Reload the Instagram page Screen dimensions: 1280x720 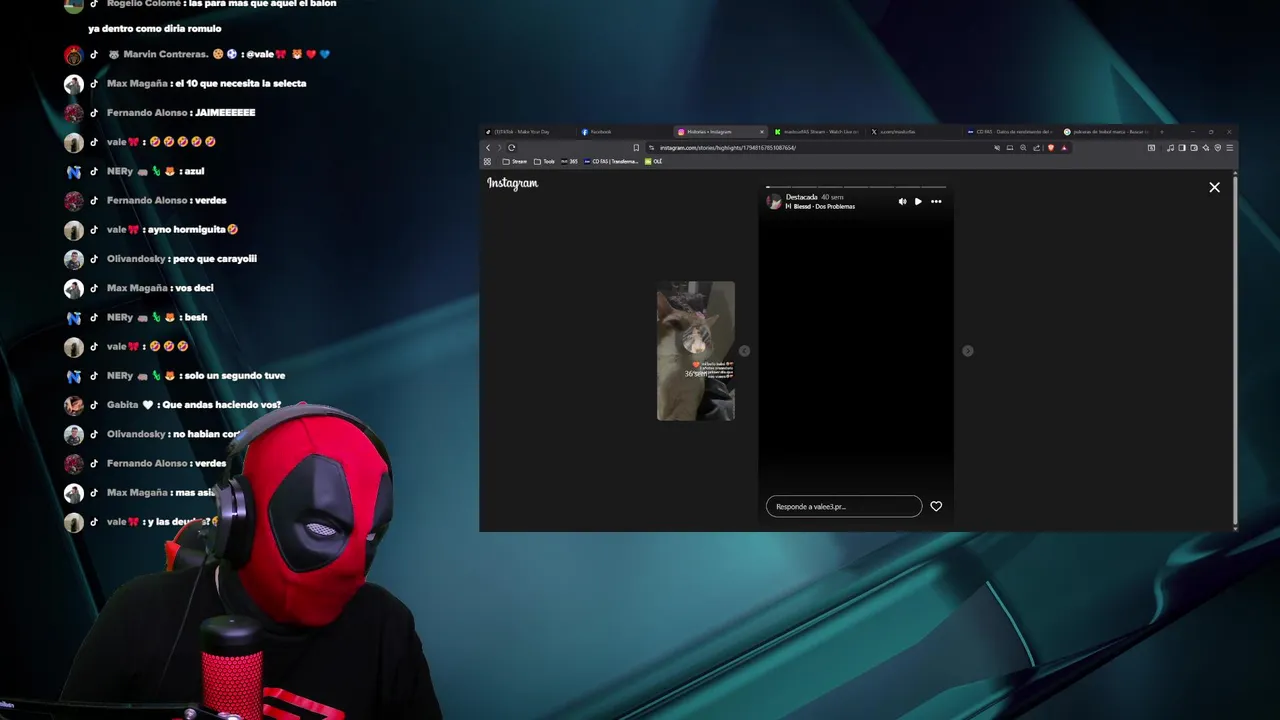[512, 148]
